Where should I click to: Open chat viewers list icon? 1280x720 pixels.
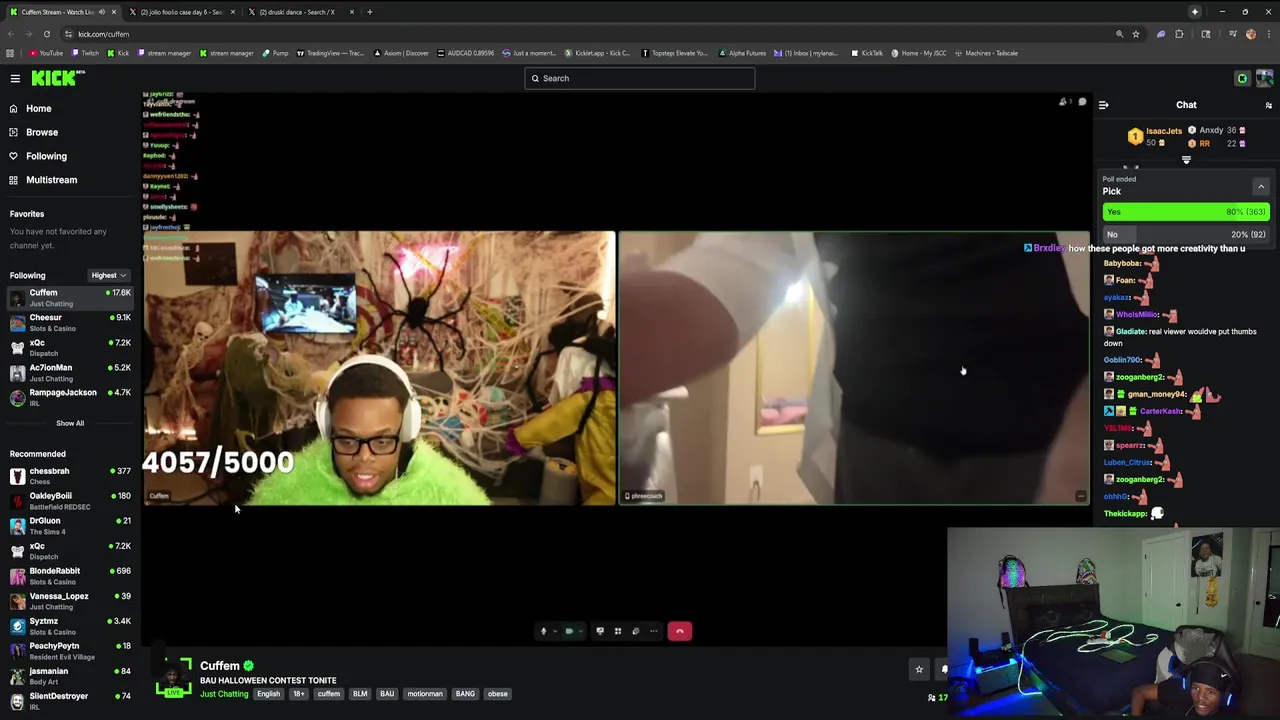coord(1268,105)
